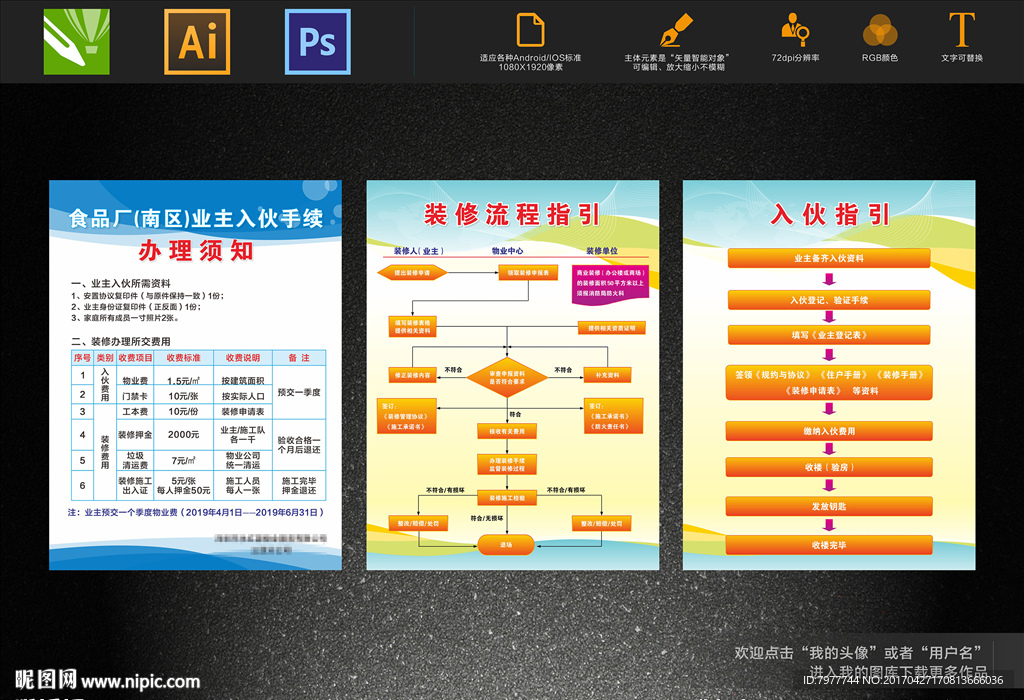
Task: Click the green CorelDRAW application icon
Action: [x=76, y=41]
